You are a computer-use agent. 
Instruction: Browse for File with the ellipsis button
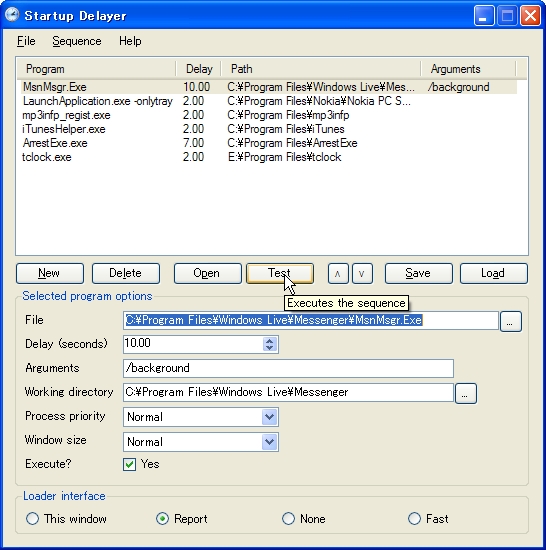511,321
